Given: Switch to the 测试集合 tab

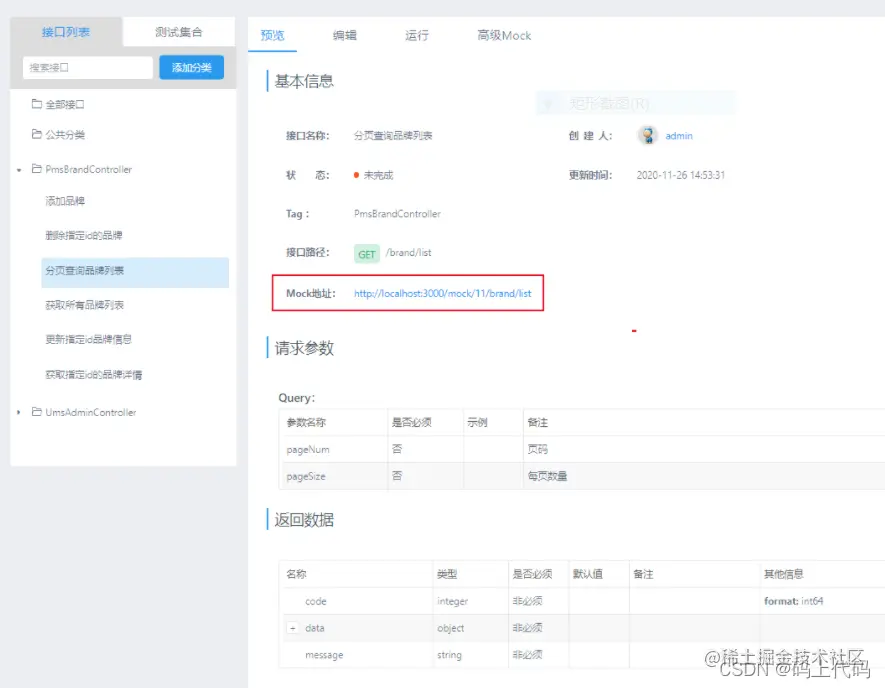Looking at the screenshot, I should point(179,32).
